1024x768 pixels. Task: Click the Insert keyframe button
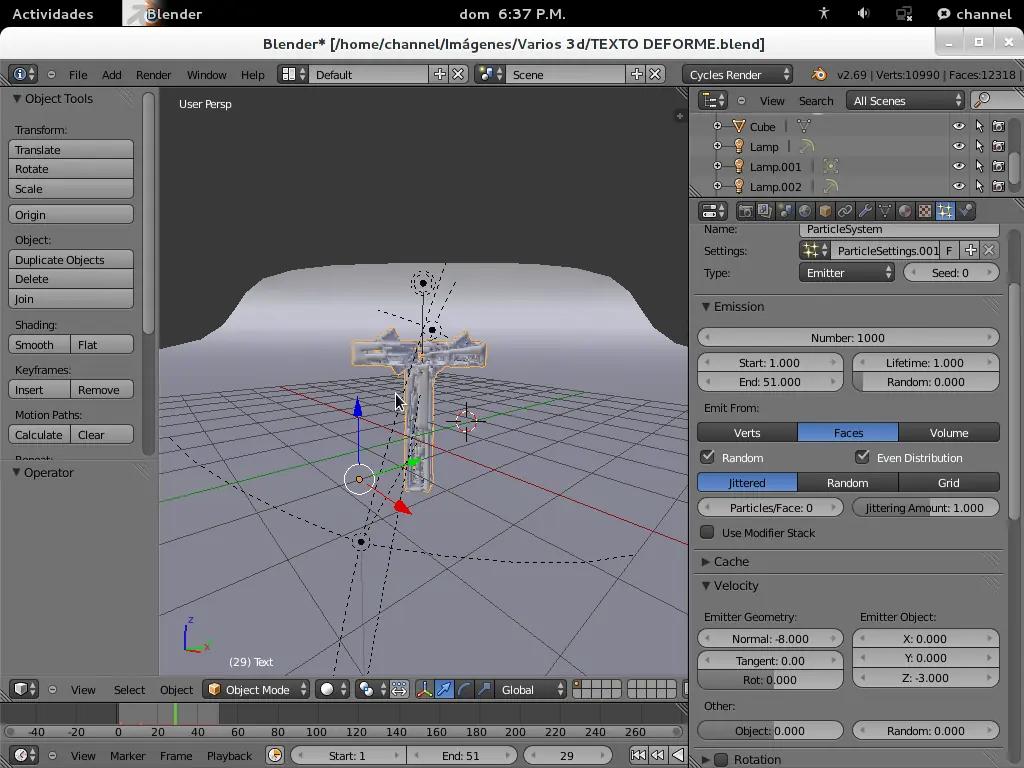click(39, 390)
